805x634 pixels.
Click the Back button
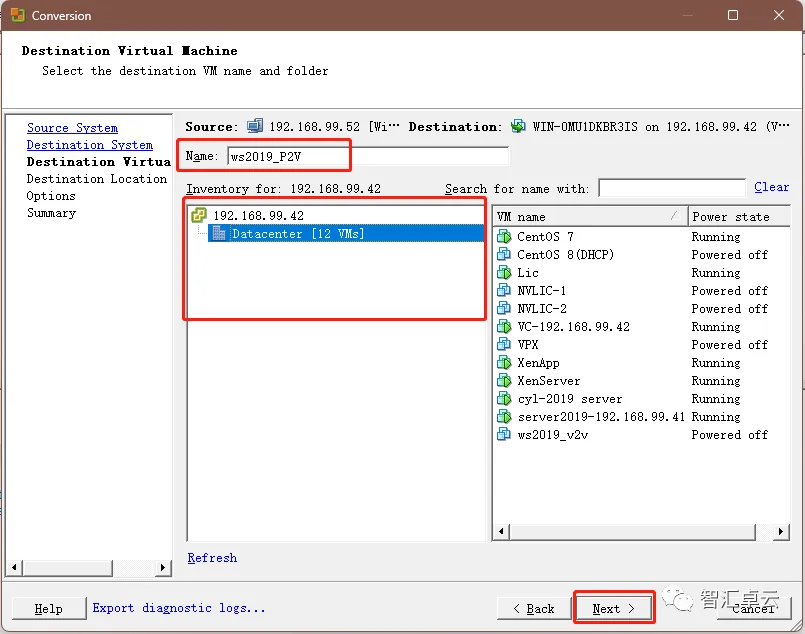[534, 609]
